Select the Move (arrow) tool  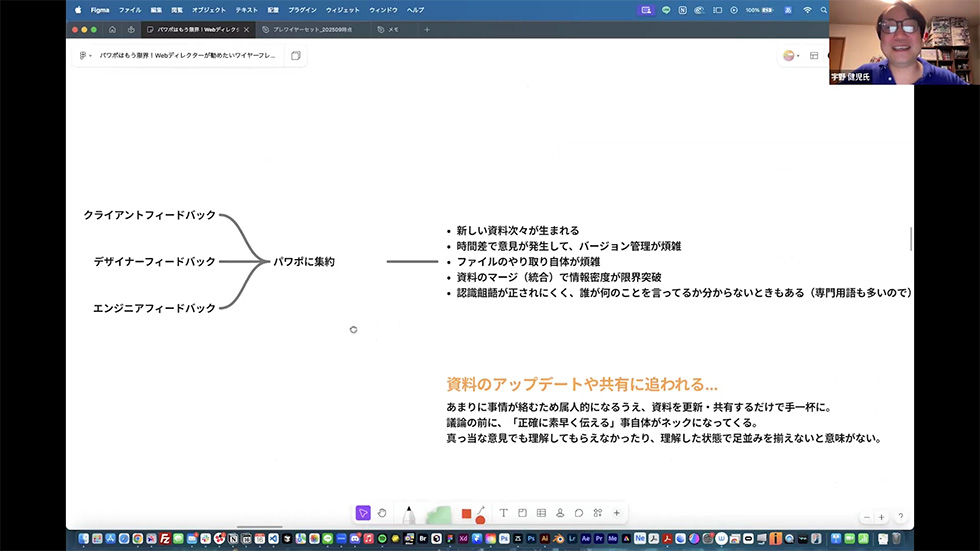pos(362,513)
